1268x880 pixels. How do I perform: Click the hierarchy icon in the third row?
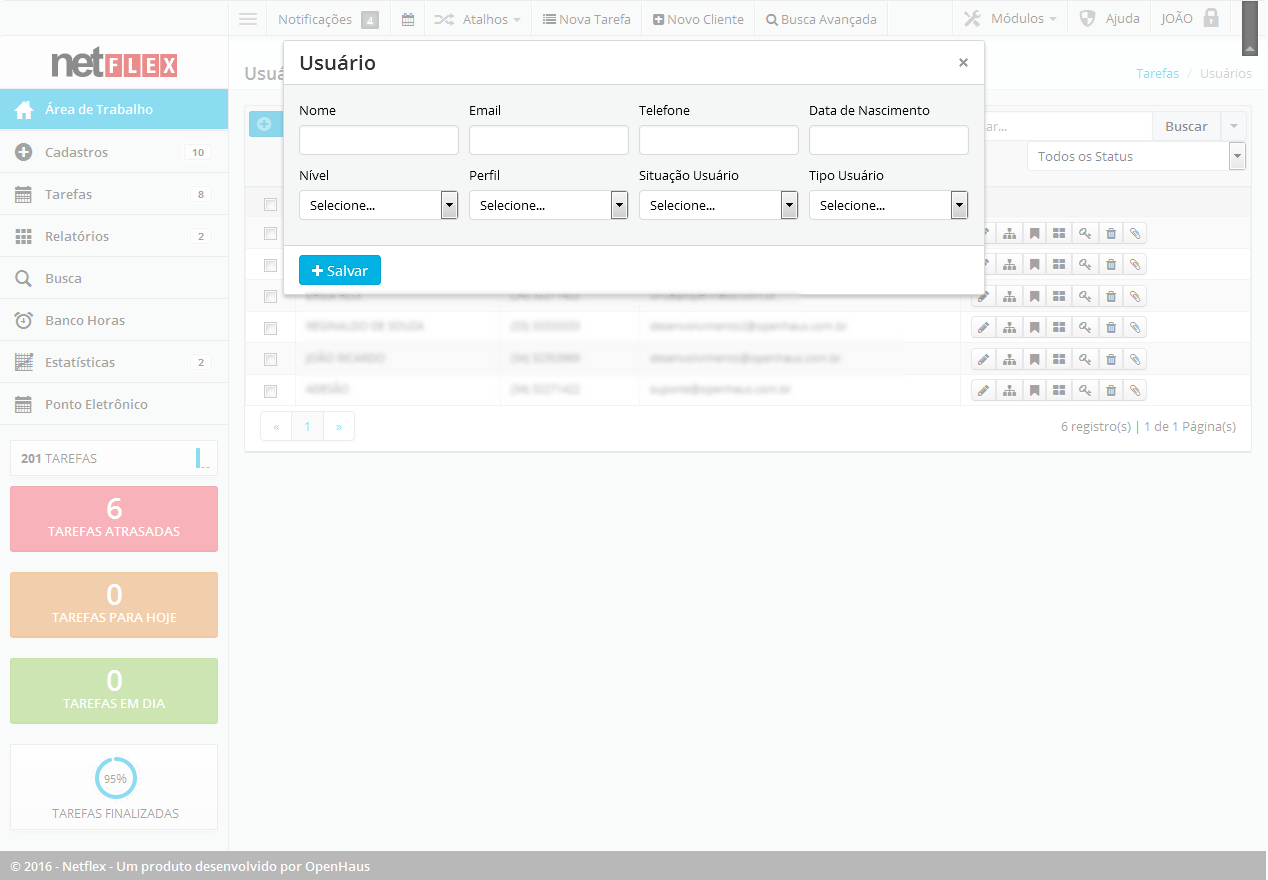click(1010, 296)
